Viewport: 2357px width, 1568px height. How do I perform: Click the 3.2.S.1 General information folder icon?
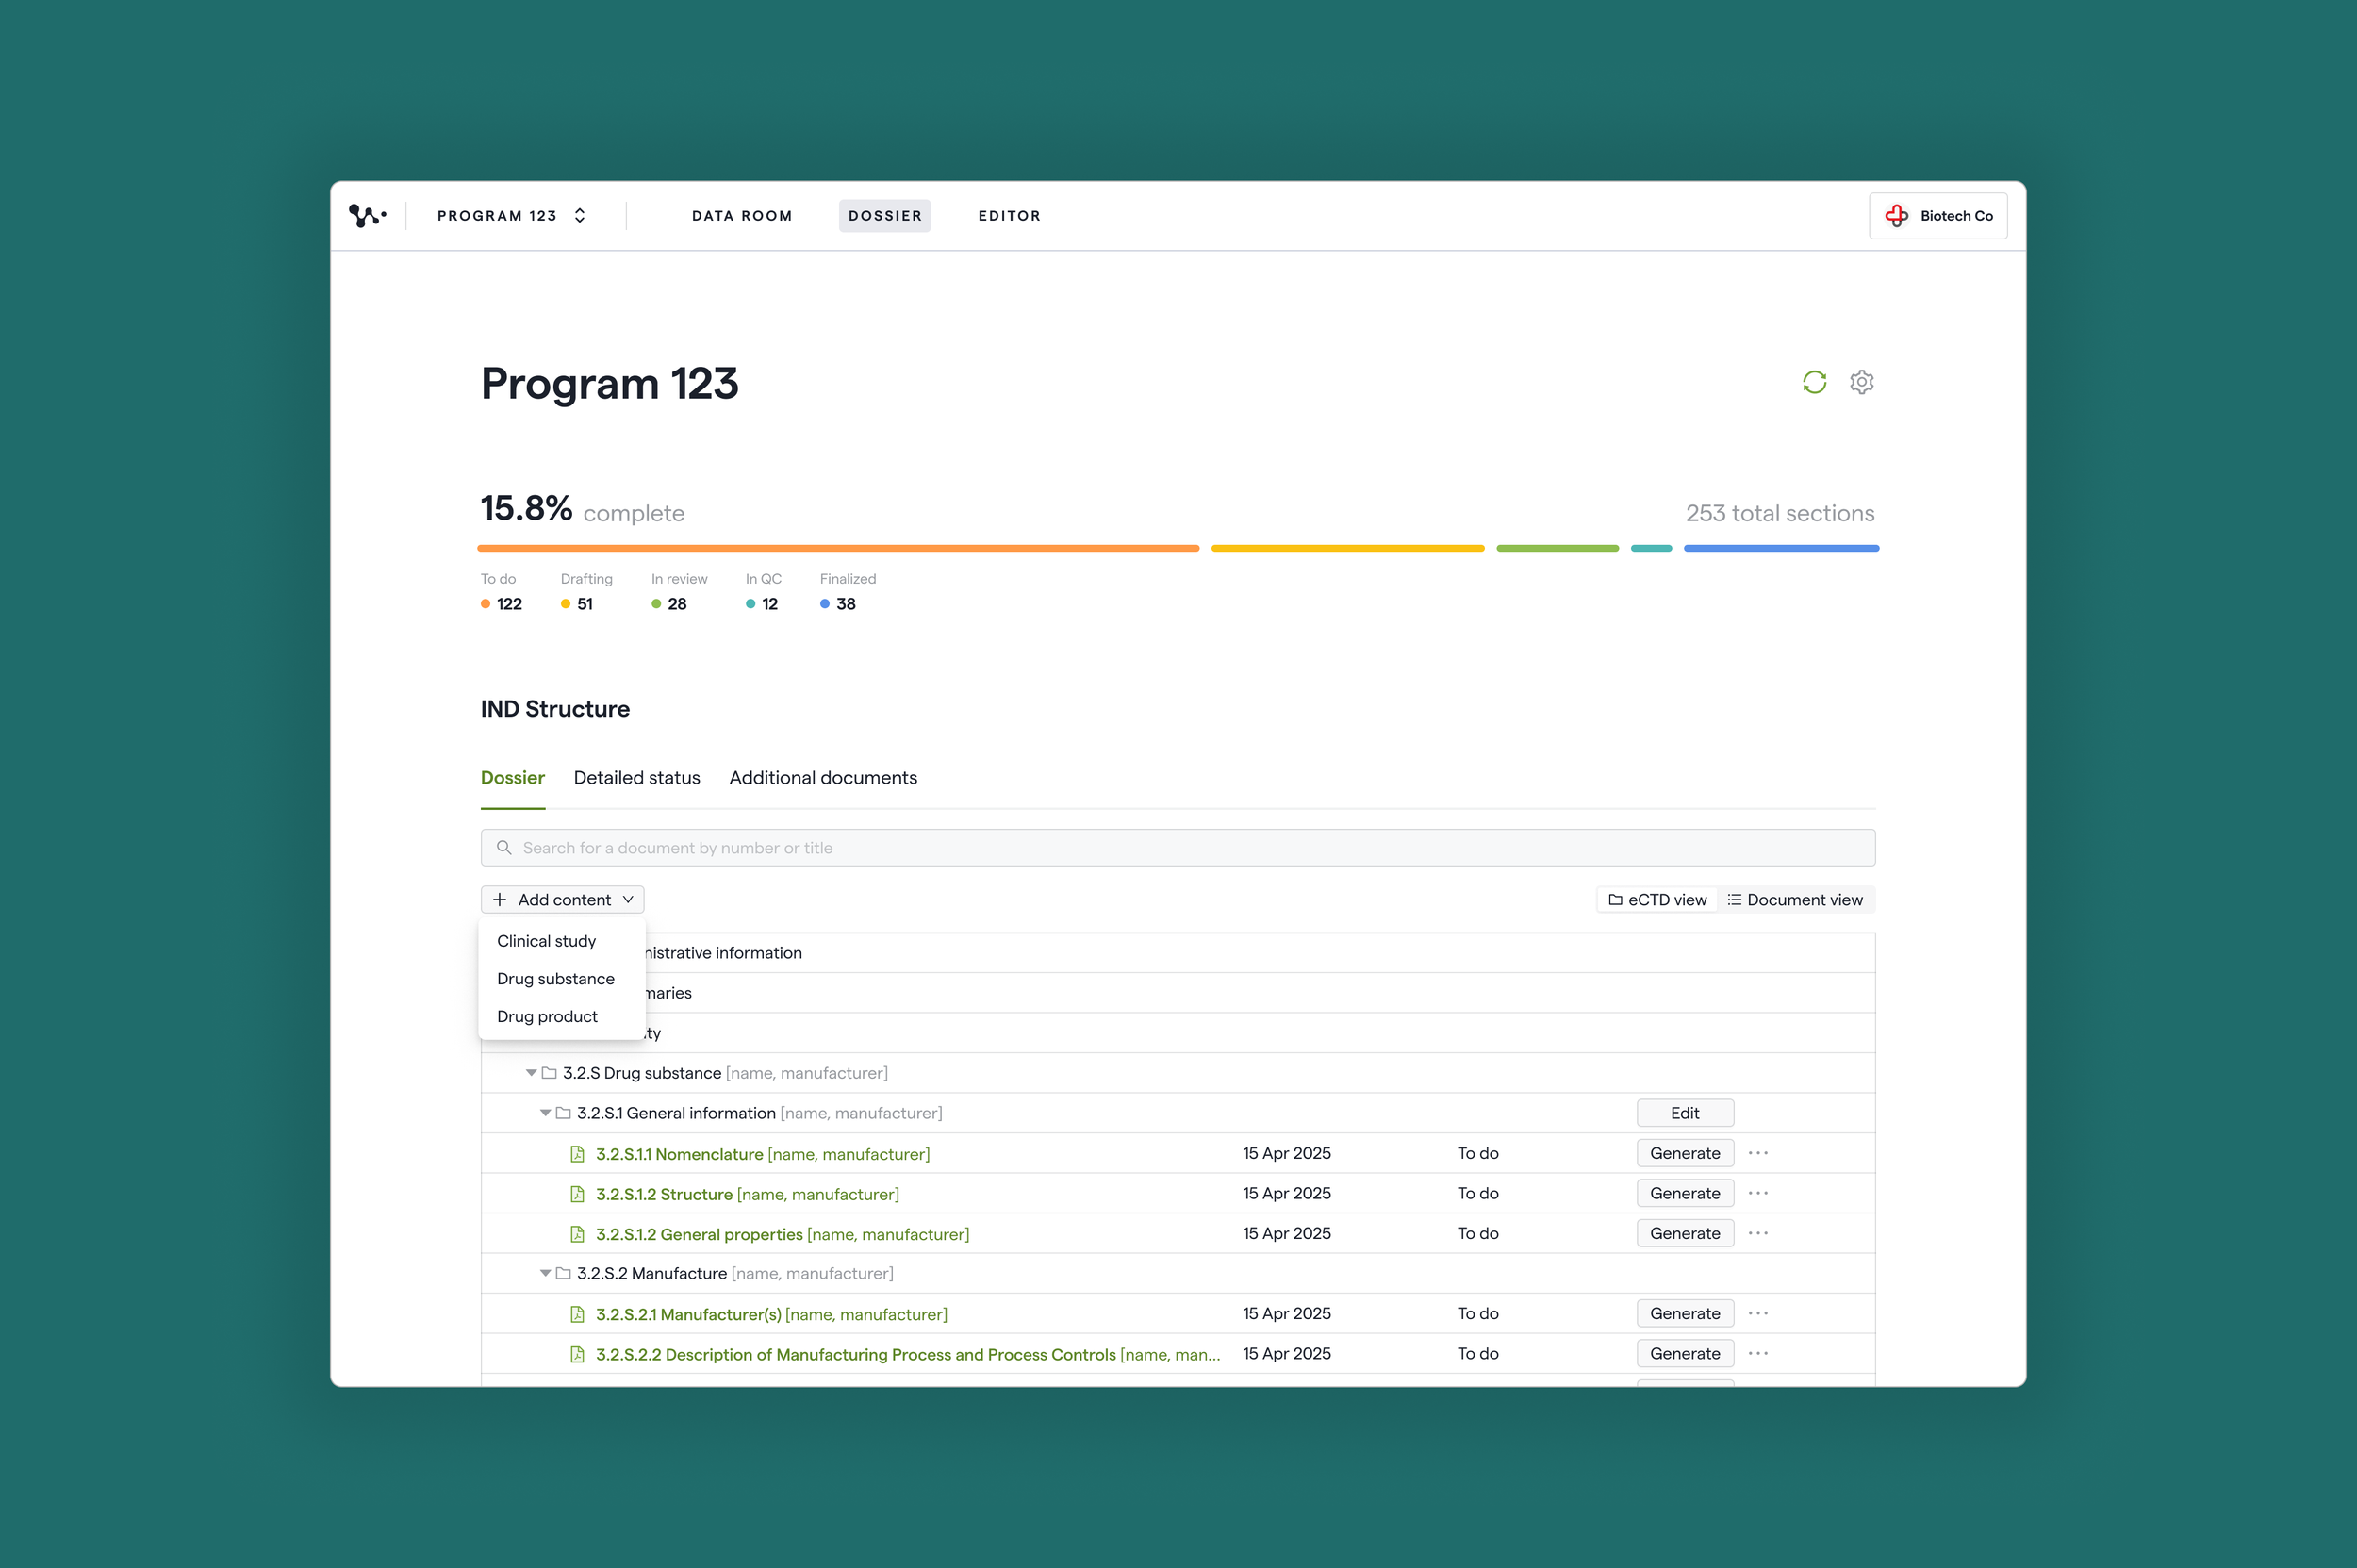click(563, 1113)
